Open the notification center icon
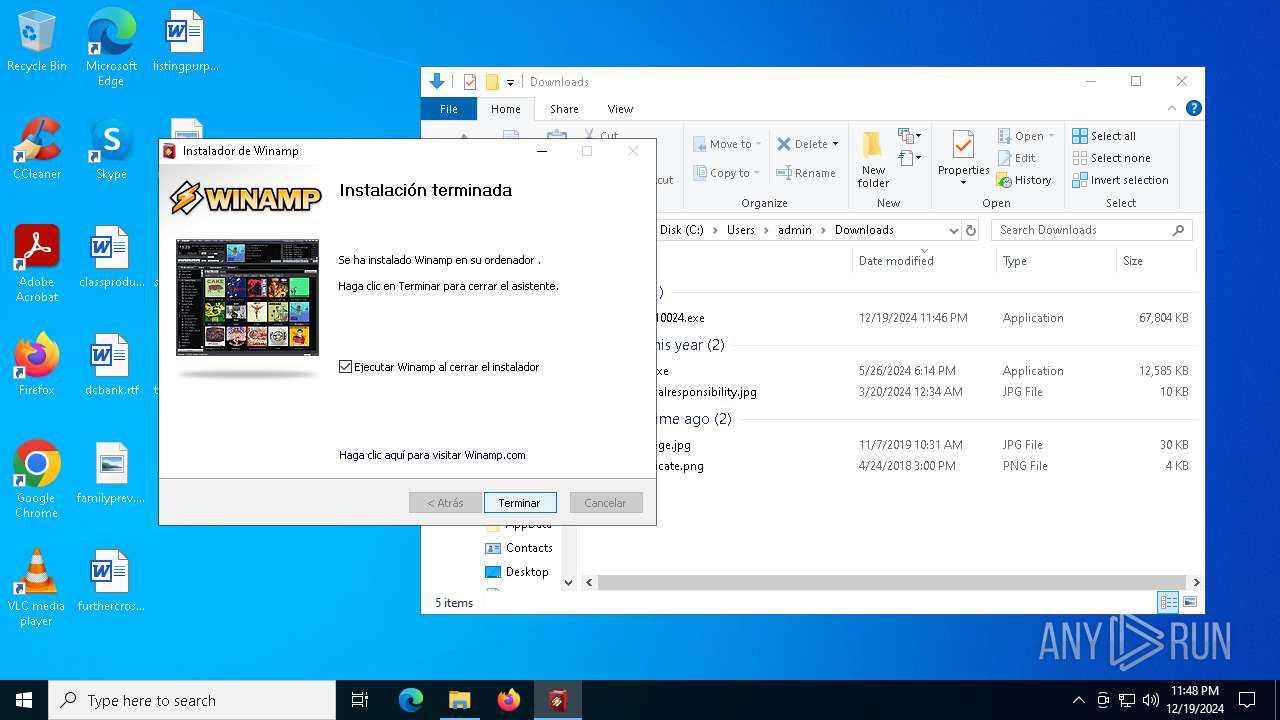The width and height of the screenshot is (1280, 720). pos(1247,700)
